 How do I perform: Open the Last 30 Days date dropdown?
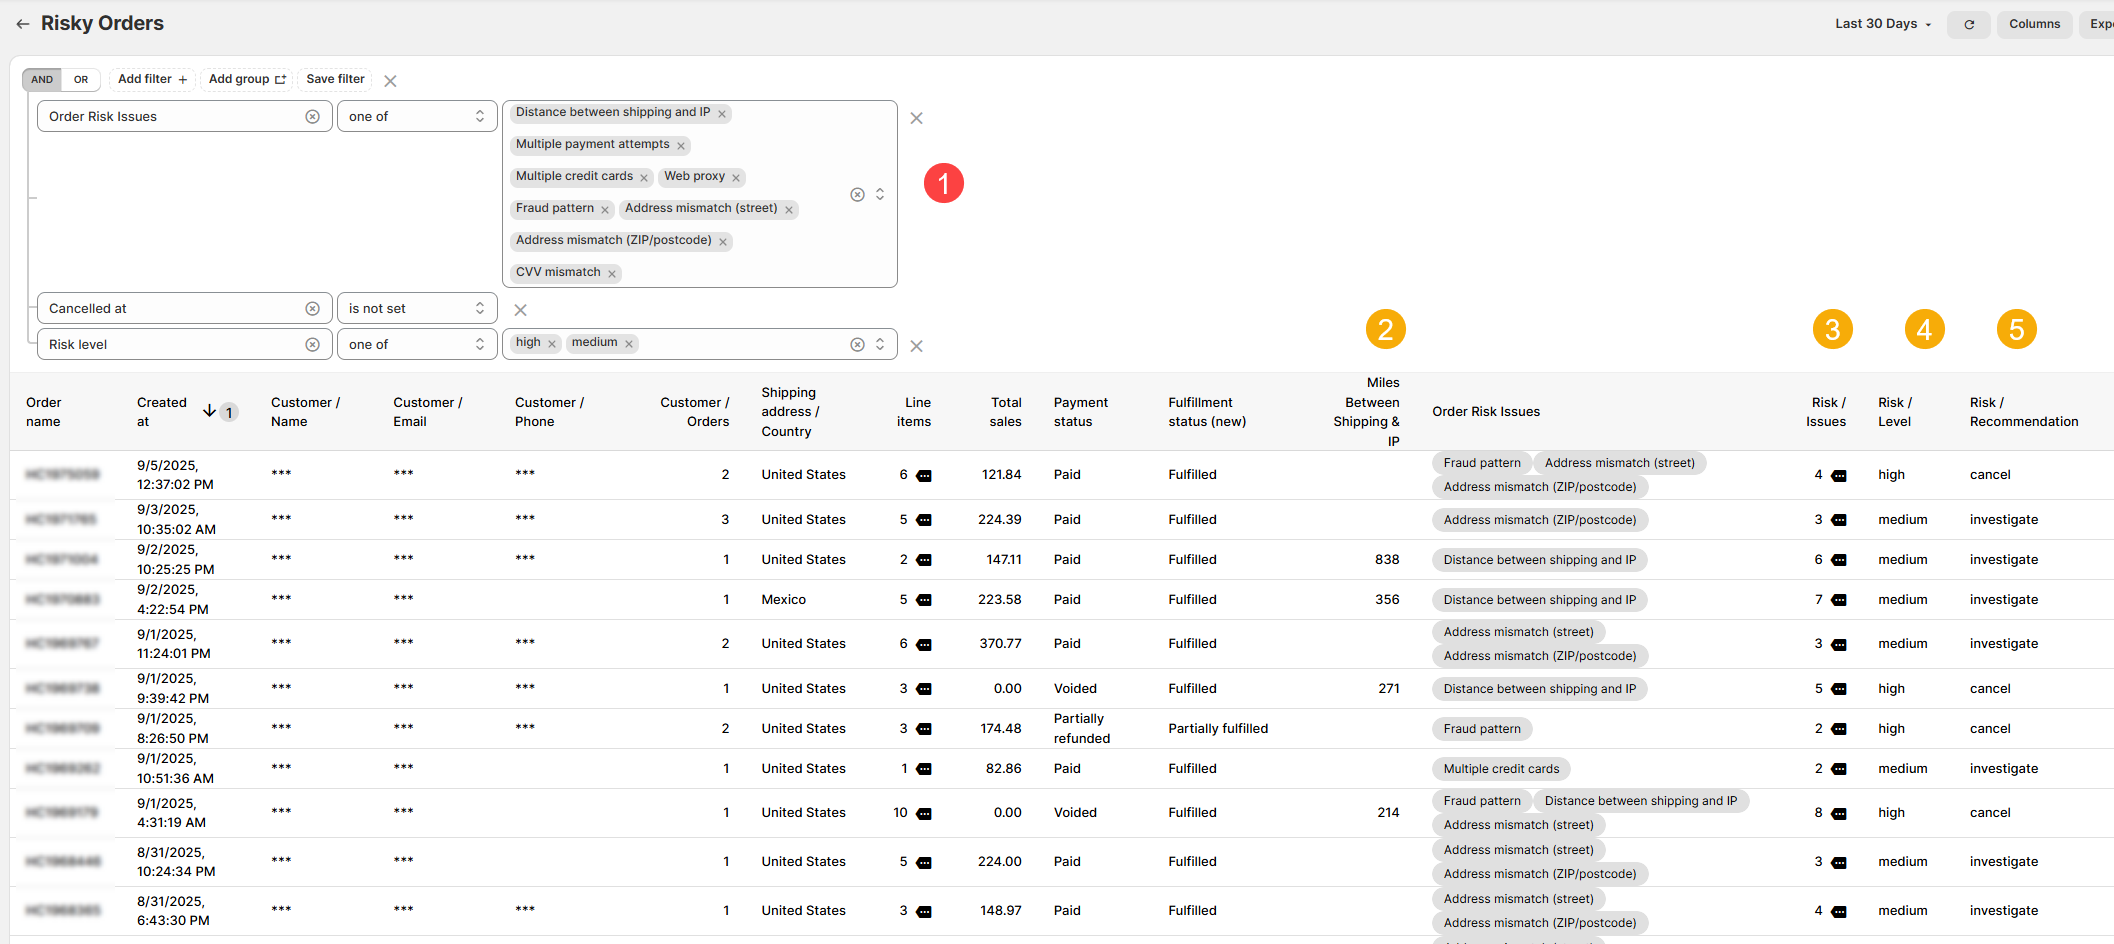[x=1882, y=24]
